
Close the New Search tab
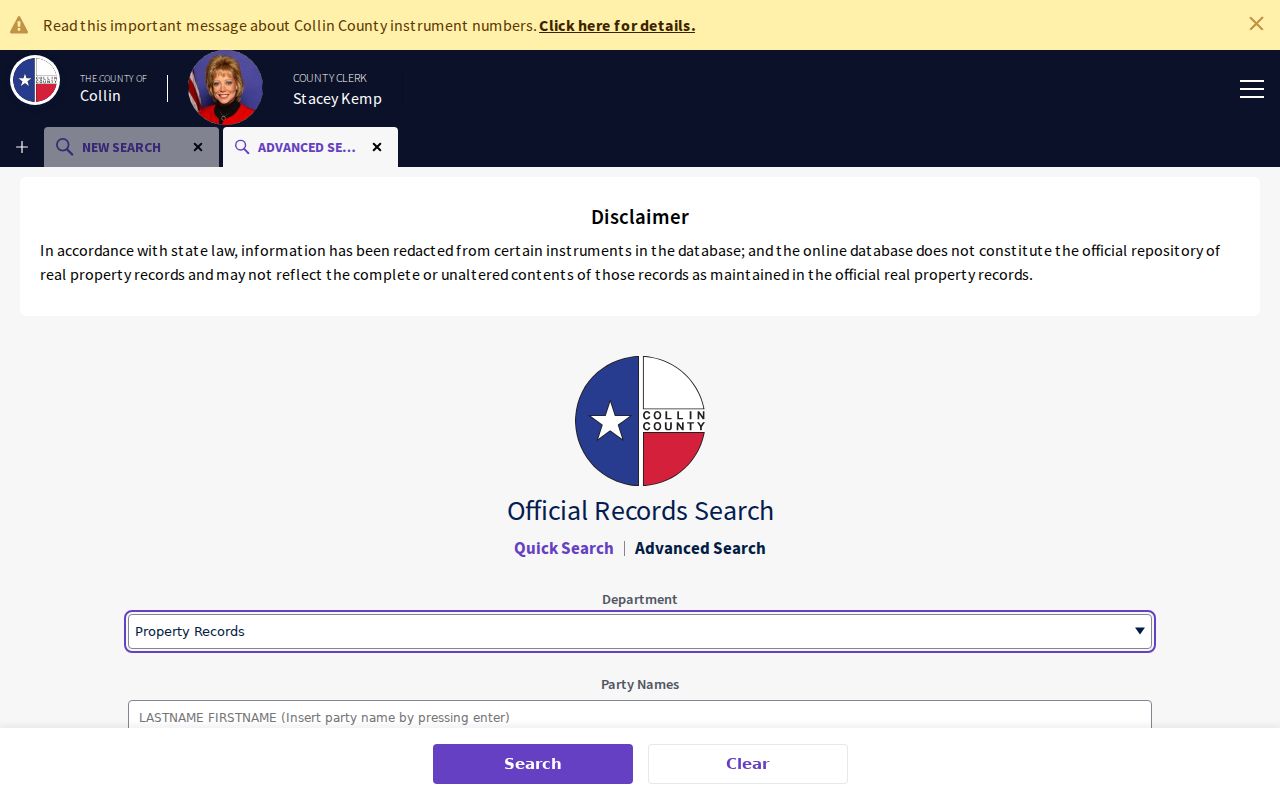[198, 147]
